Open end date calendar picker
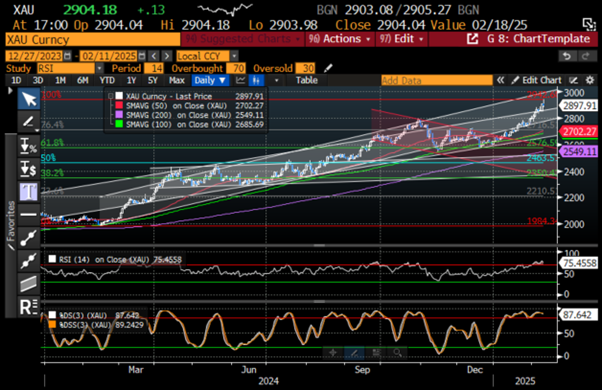Image resolution: width=602 pixels, height=390 pixels. point(142,56)
